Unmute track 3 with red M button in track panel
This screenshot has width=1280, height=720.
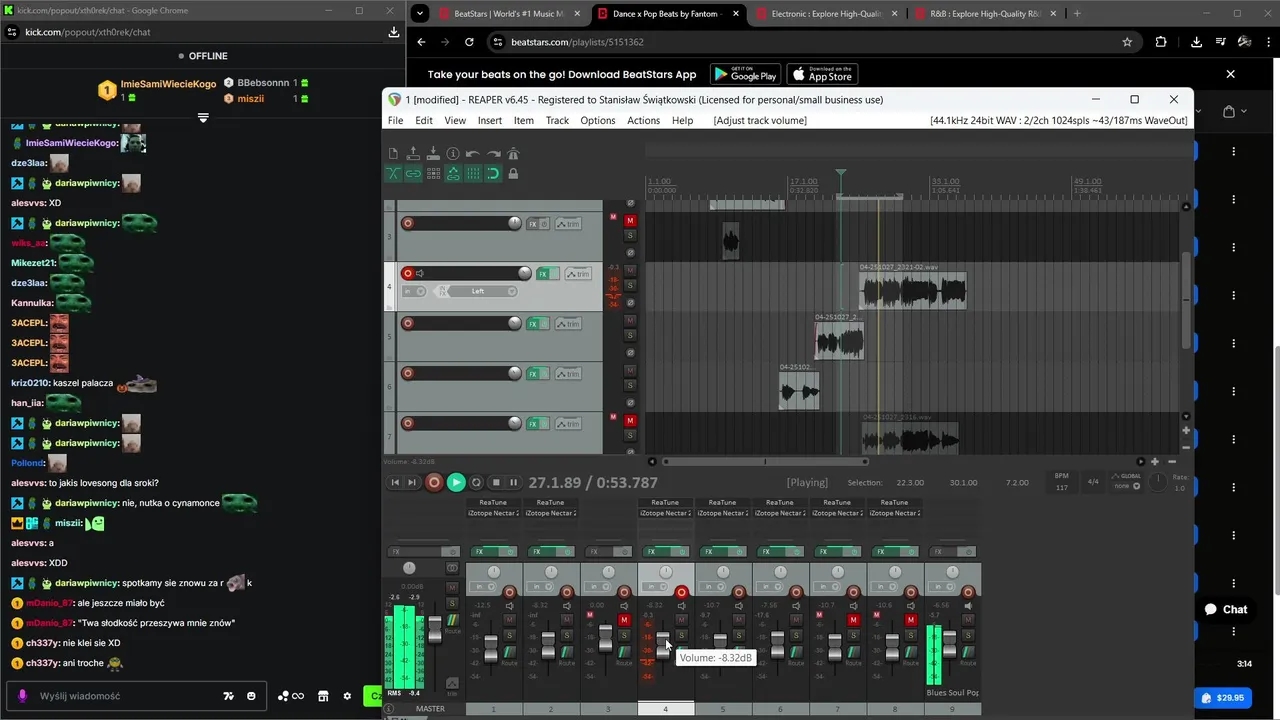630,220
